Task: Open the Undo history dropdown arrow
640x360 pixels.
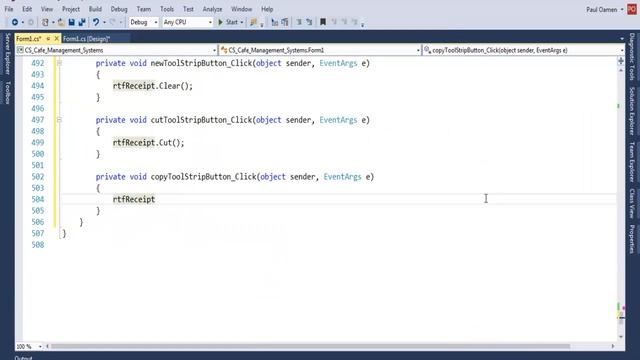Action: 104,22
